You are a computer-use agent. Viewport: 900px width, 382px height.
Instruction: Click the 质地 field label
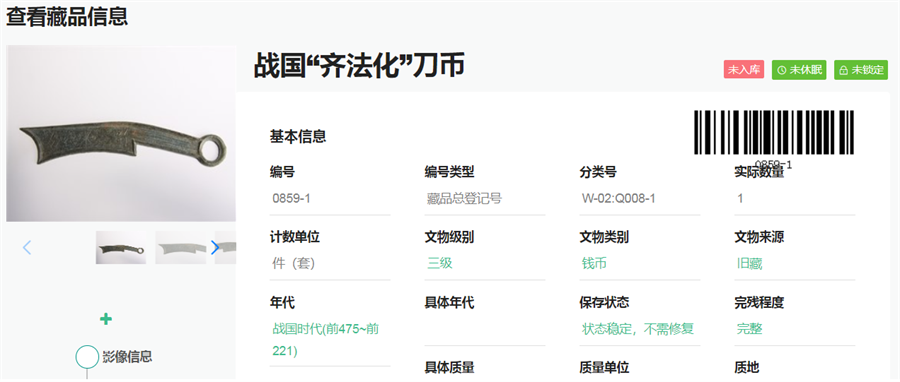[747, 368]
